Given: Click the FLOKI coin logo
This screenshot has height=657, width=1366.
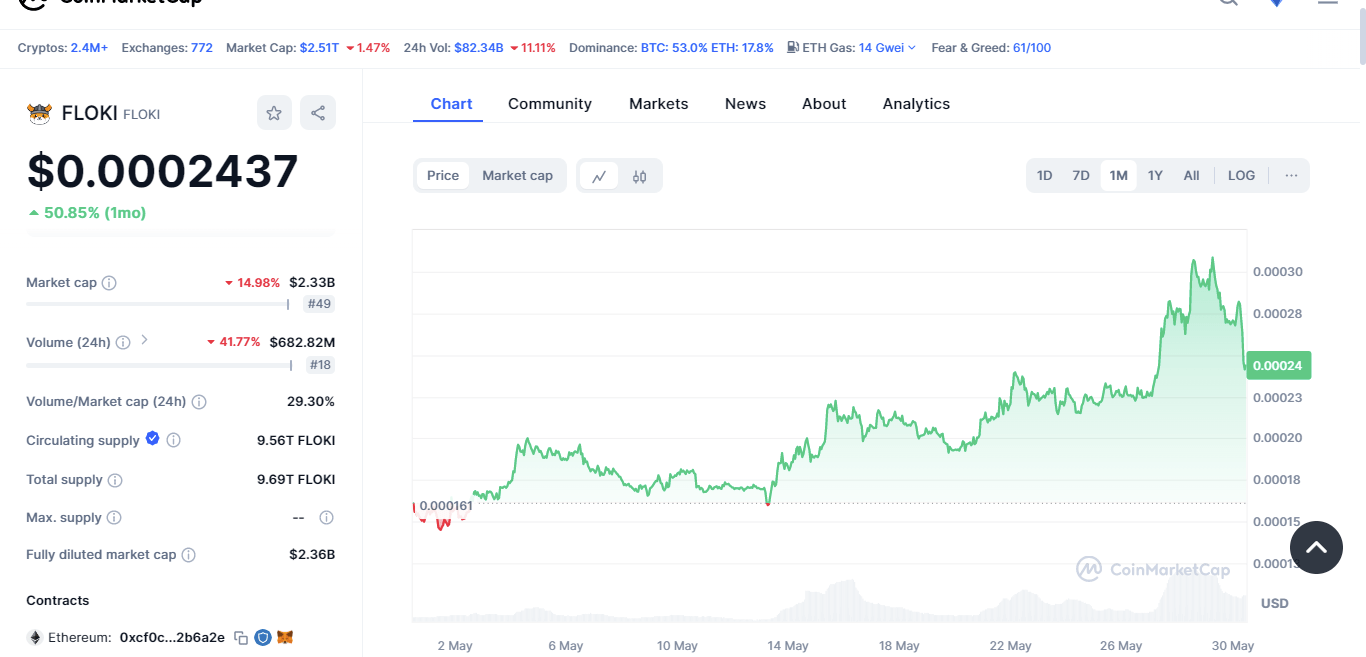Looking at the screenshot, I should pos(39,114).
